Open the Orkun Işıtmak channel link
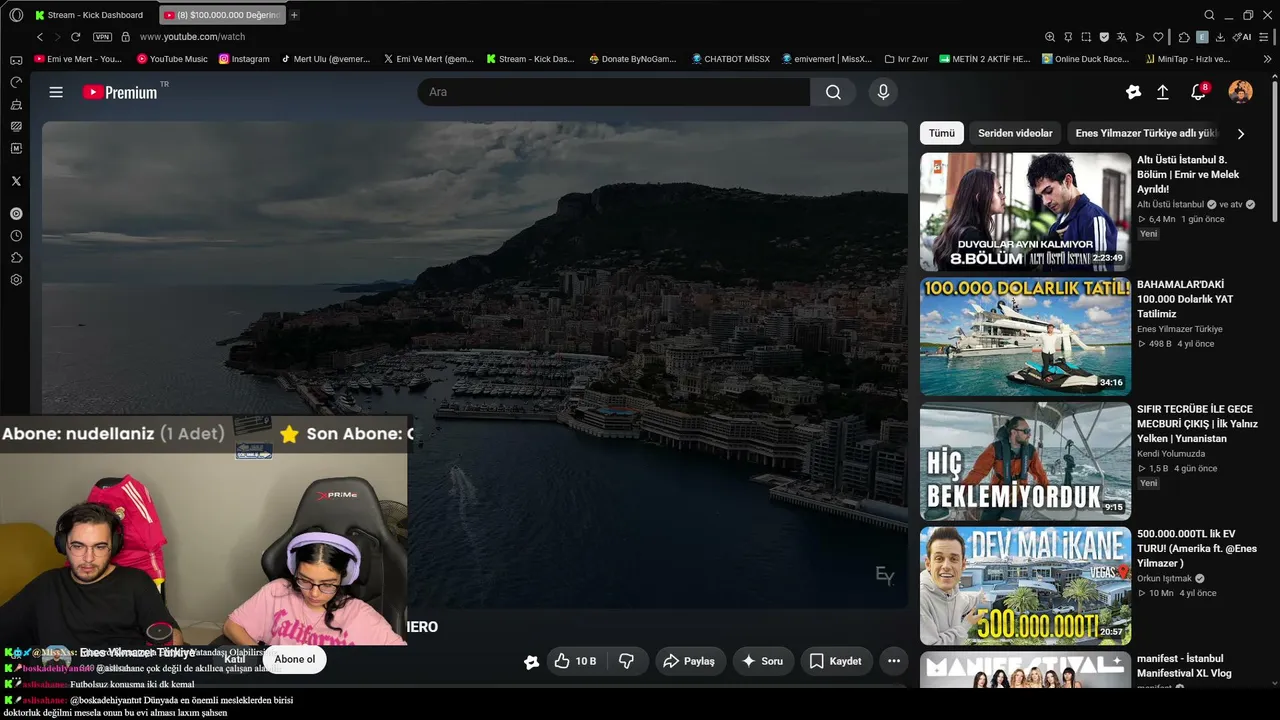Image resolution: width=1280 pixels, height=720 pixels. (x=1165, y=578)
